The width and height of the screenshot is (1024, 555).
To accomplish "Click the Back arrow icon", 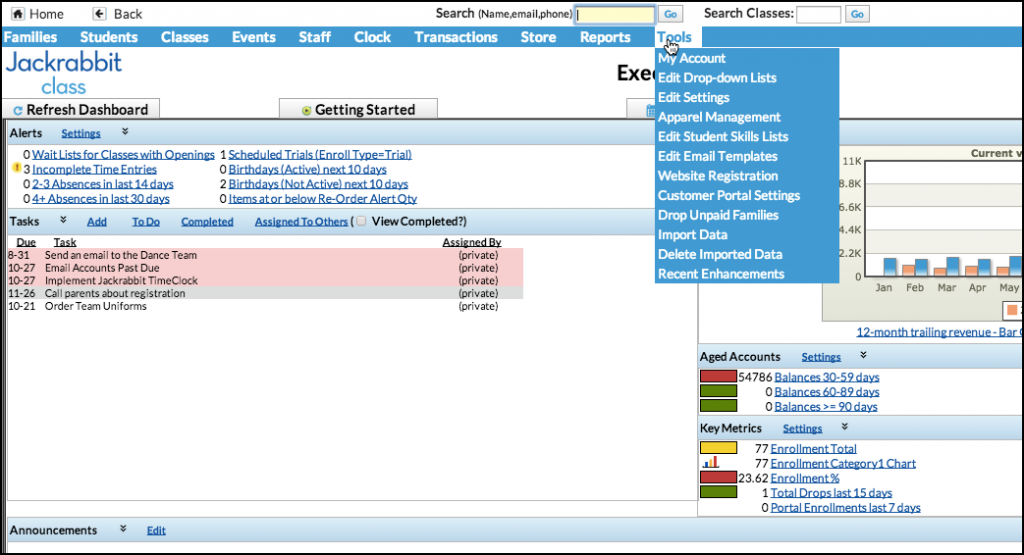I will click(99, 14).
